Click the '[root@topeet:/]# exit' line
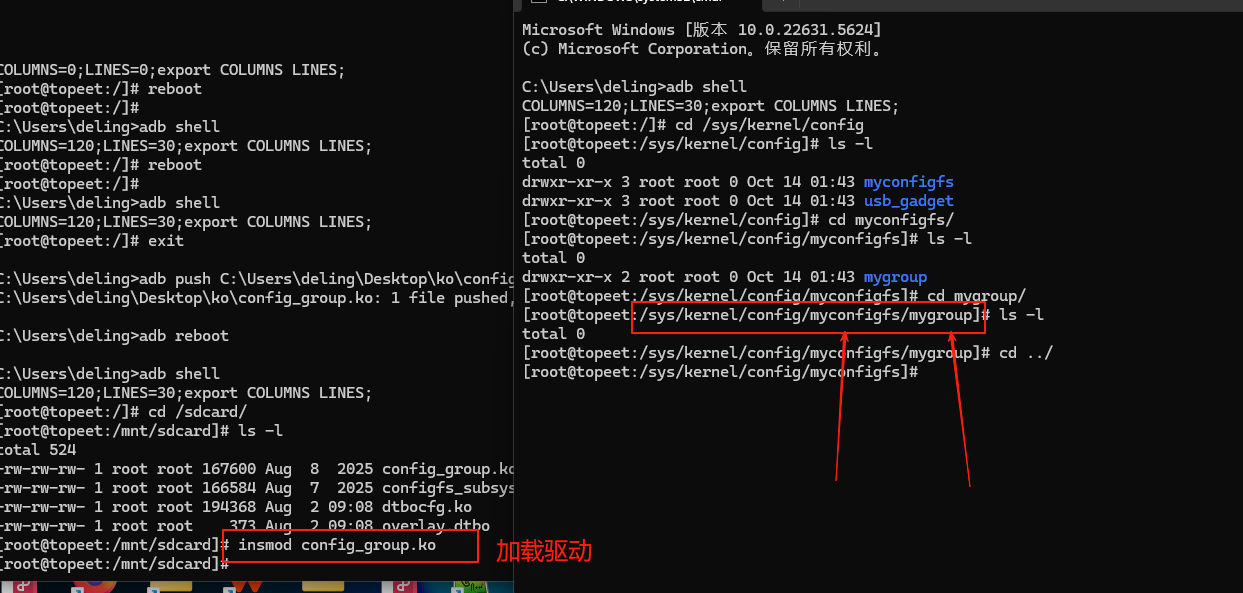 pyautogui.click(x=92, y=241)
